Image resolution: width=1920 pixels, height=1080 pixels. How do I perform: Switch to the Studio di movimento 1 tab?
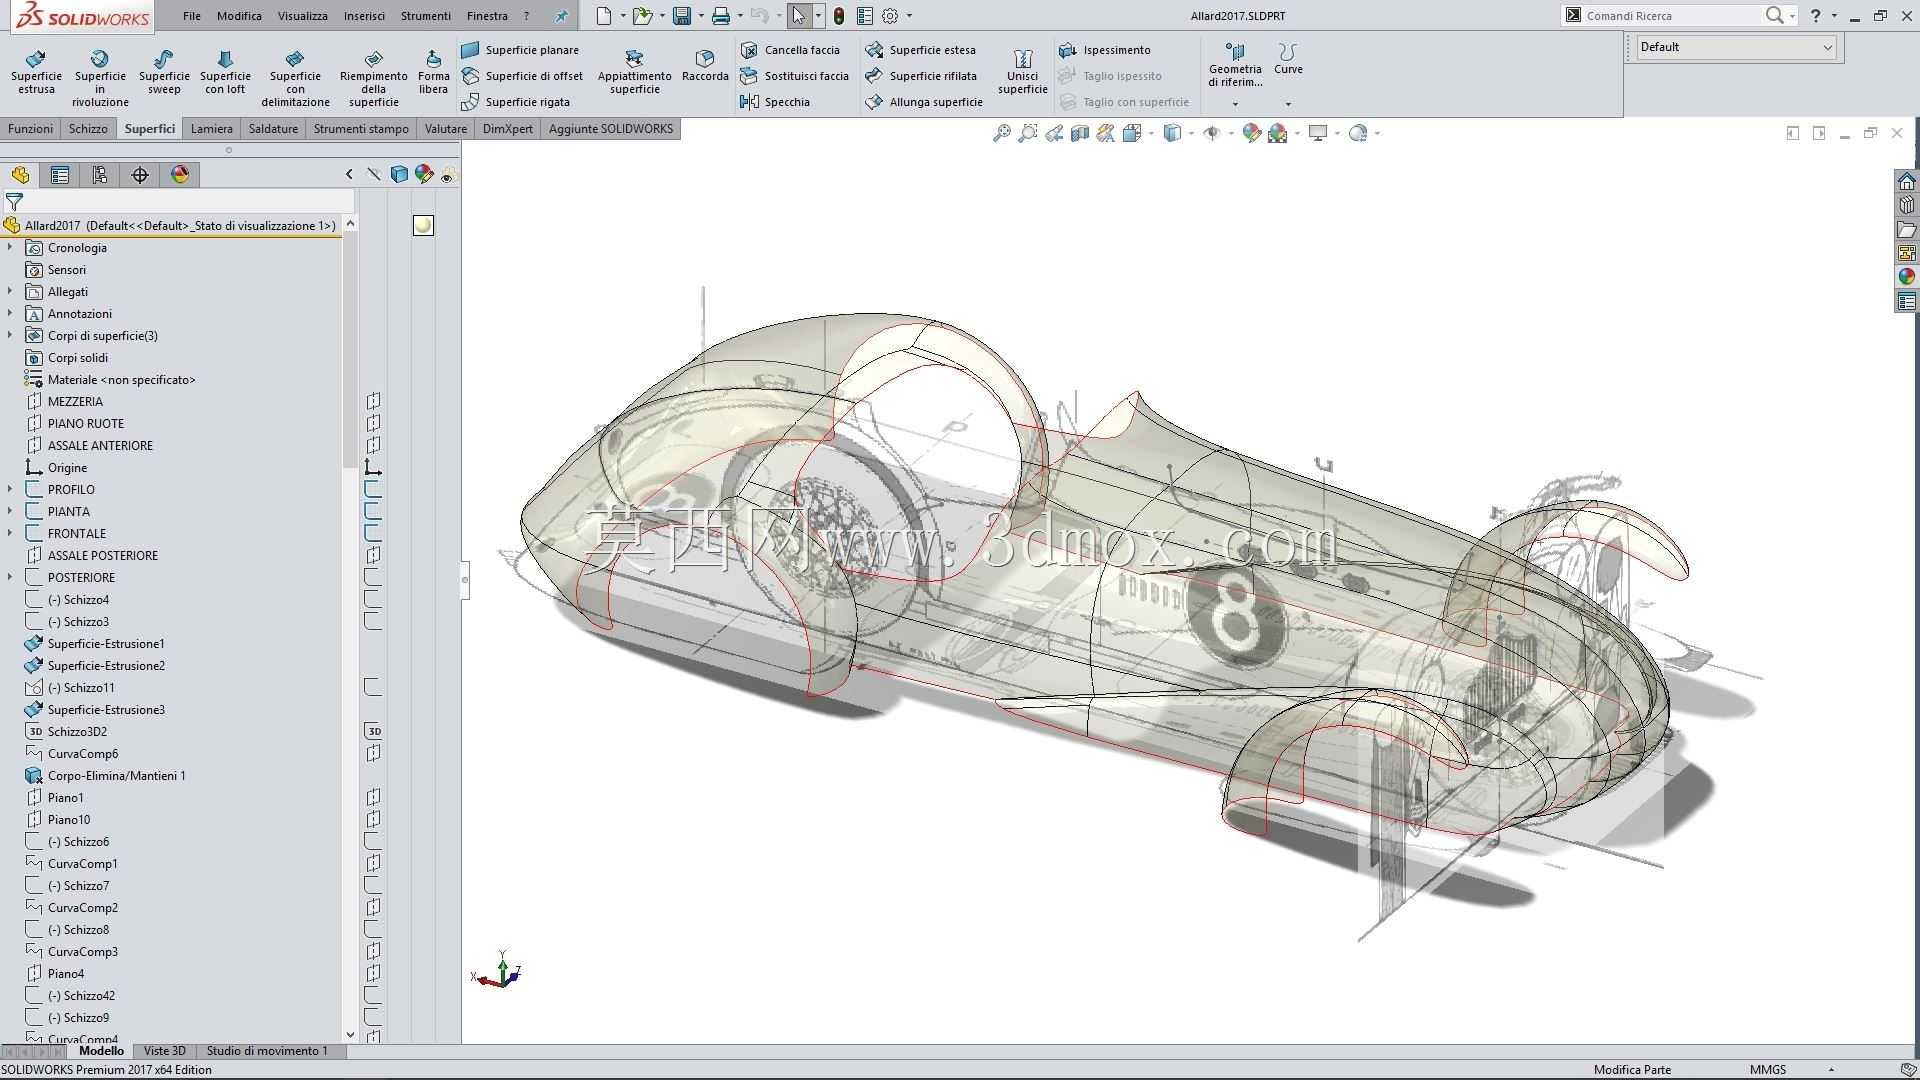click(267, 1051)
